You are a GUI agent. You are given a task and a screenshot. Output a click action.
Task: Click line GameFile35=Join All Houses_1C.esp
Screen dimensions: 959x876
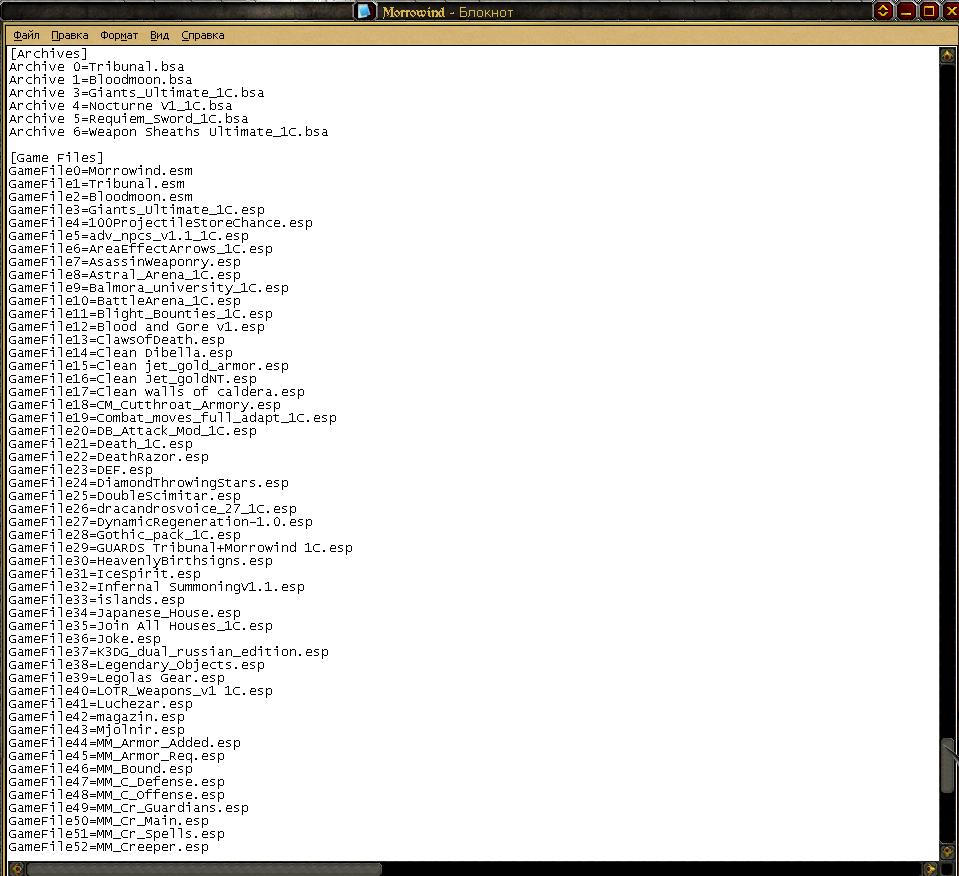tap(141, 626)
